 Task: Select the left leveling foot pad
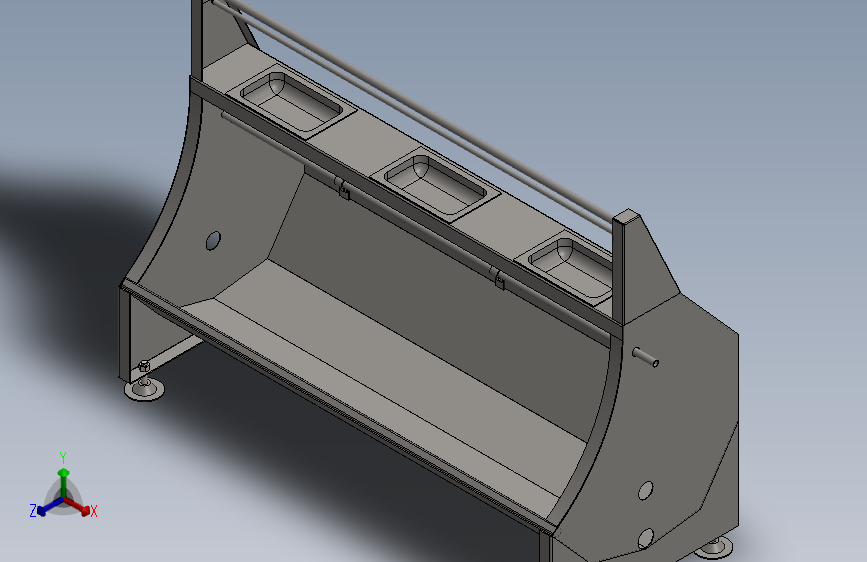(x=144, y=389)
